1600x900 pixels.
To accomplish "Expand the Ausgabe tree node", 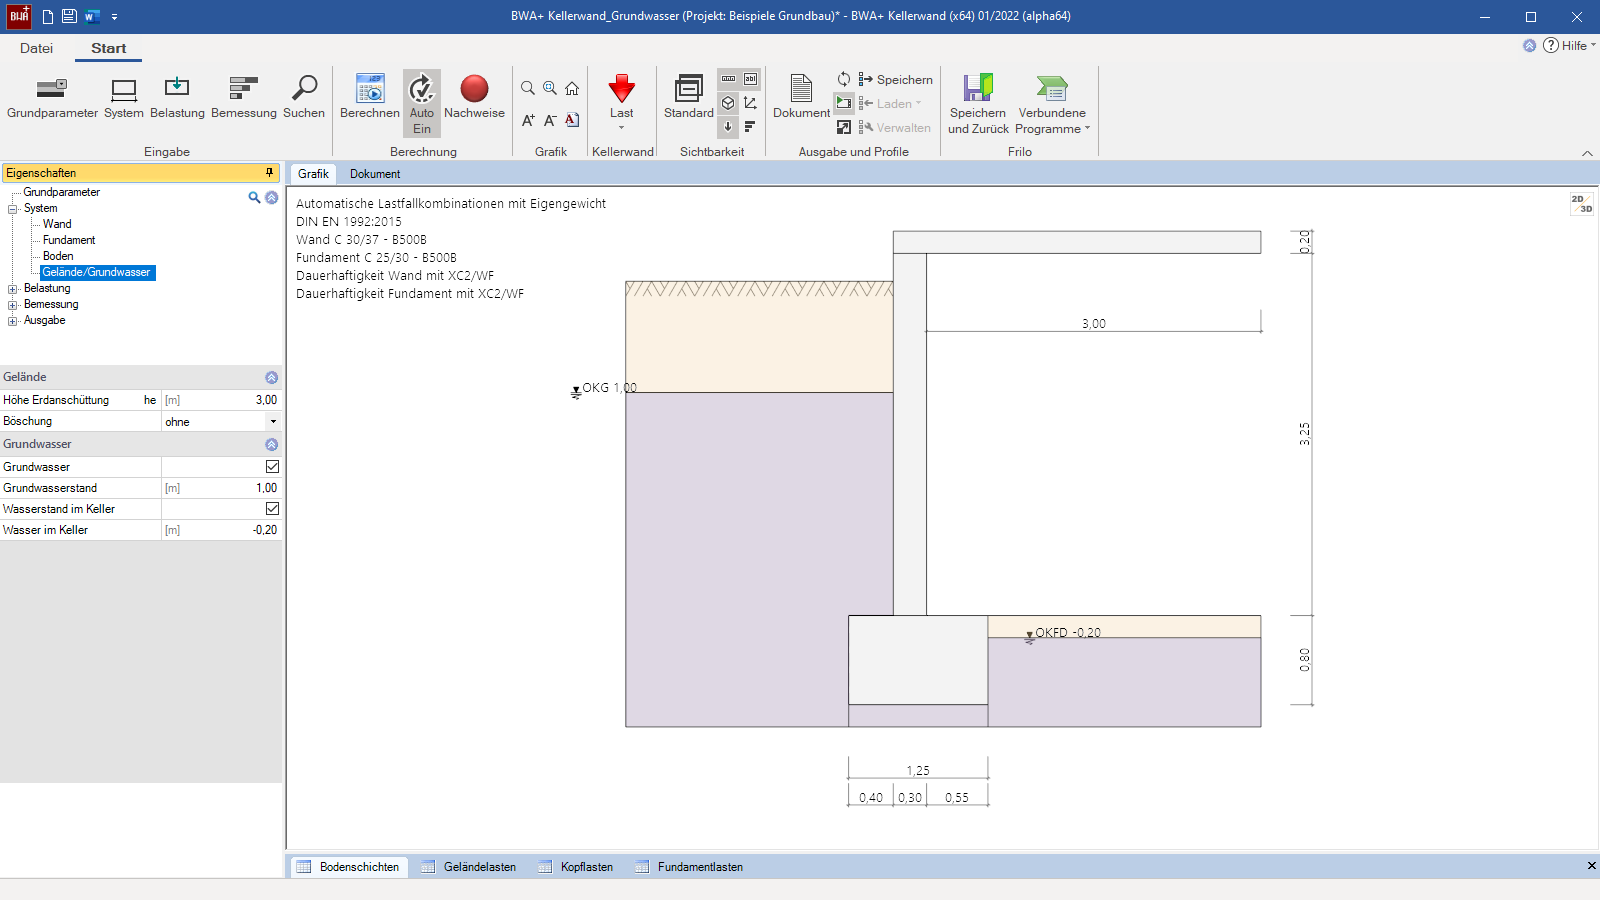I will click(x=13, y=321).
